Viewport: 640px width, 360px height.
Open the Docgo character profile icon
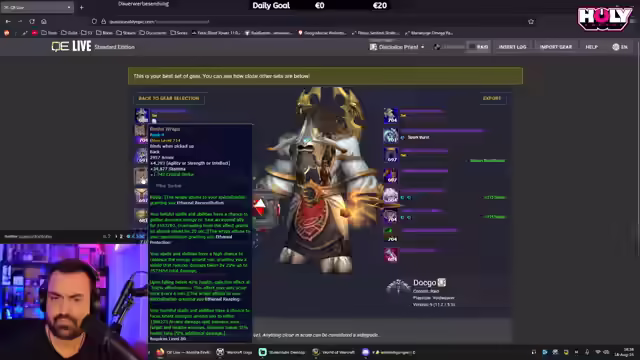tap(398, 287)
